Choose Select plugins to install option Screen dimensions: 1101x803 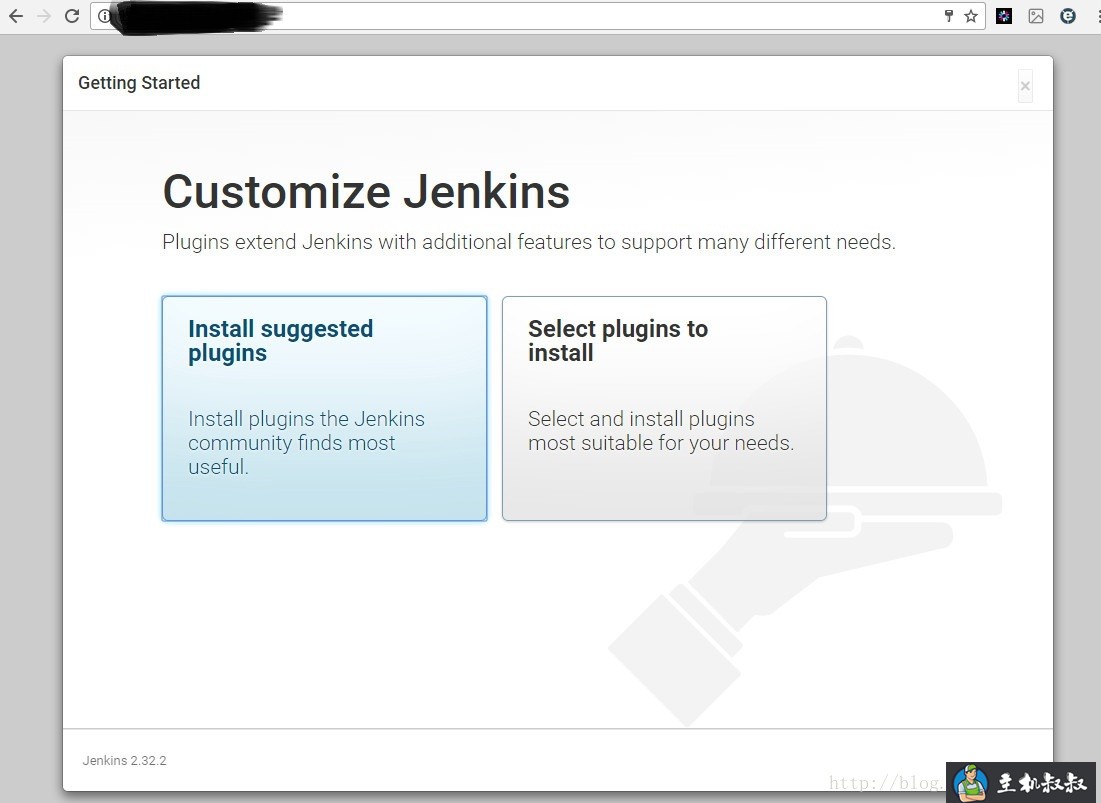coord(664,409)
